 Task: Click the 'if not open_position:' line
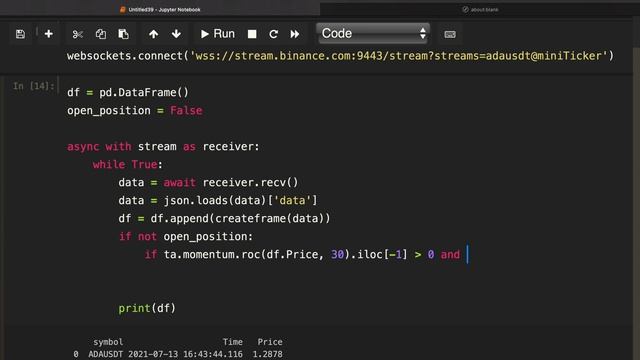[186, 236]
